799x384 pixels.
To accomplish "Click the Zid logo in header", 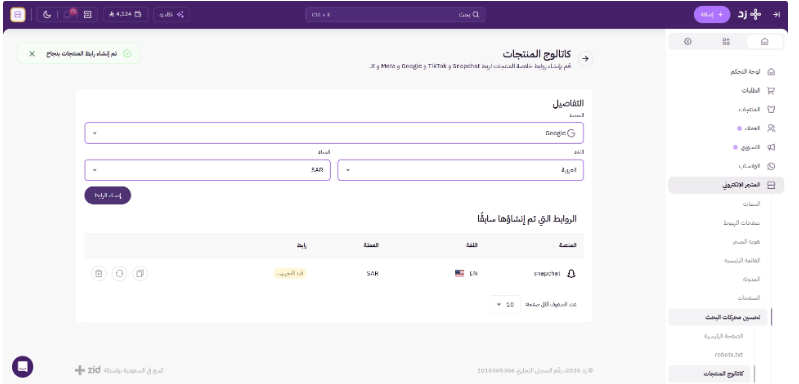I will (750, 15).
